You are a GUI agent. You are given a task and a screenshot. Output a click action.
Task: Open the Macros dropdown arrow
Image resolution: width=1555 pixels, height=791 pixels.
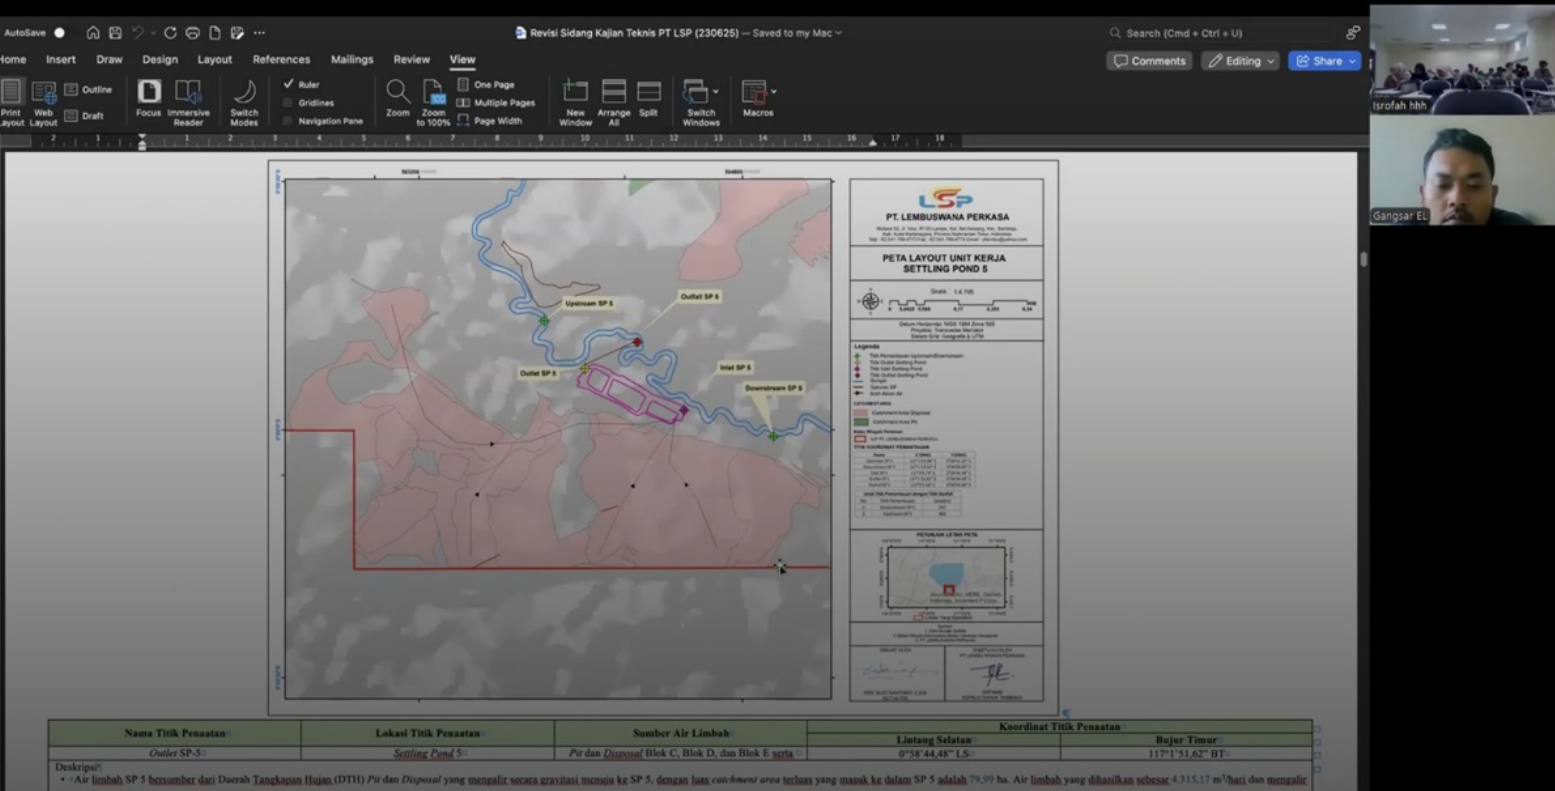774,92
